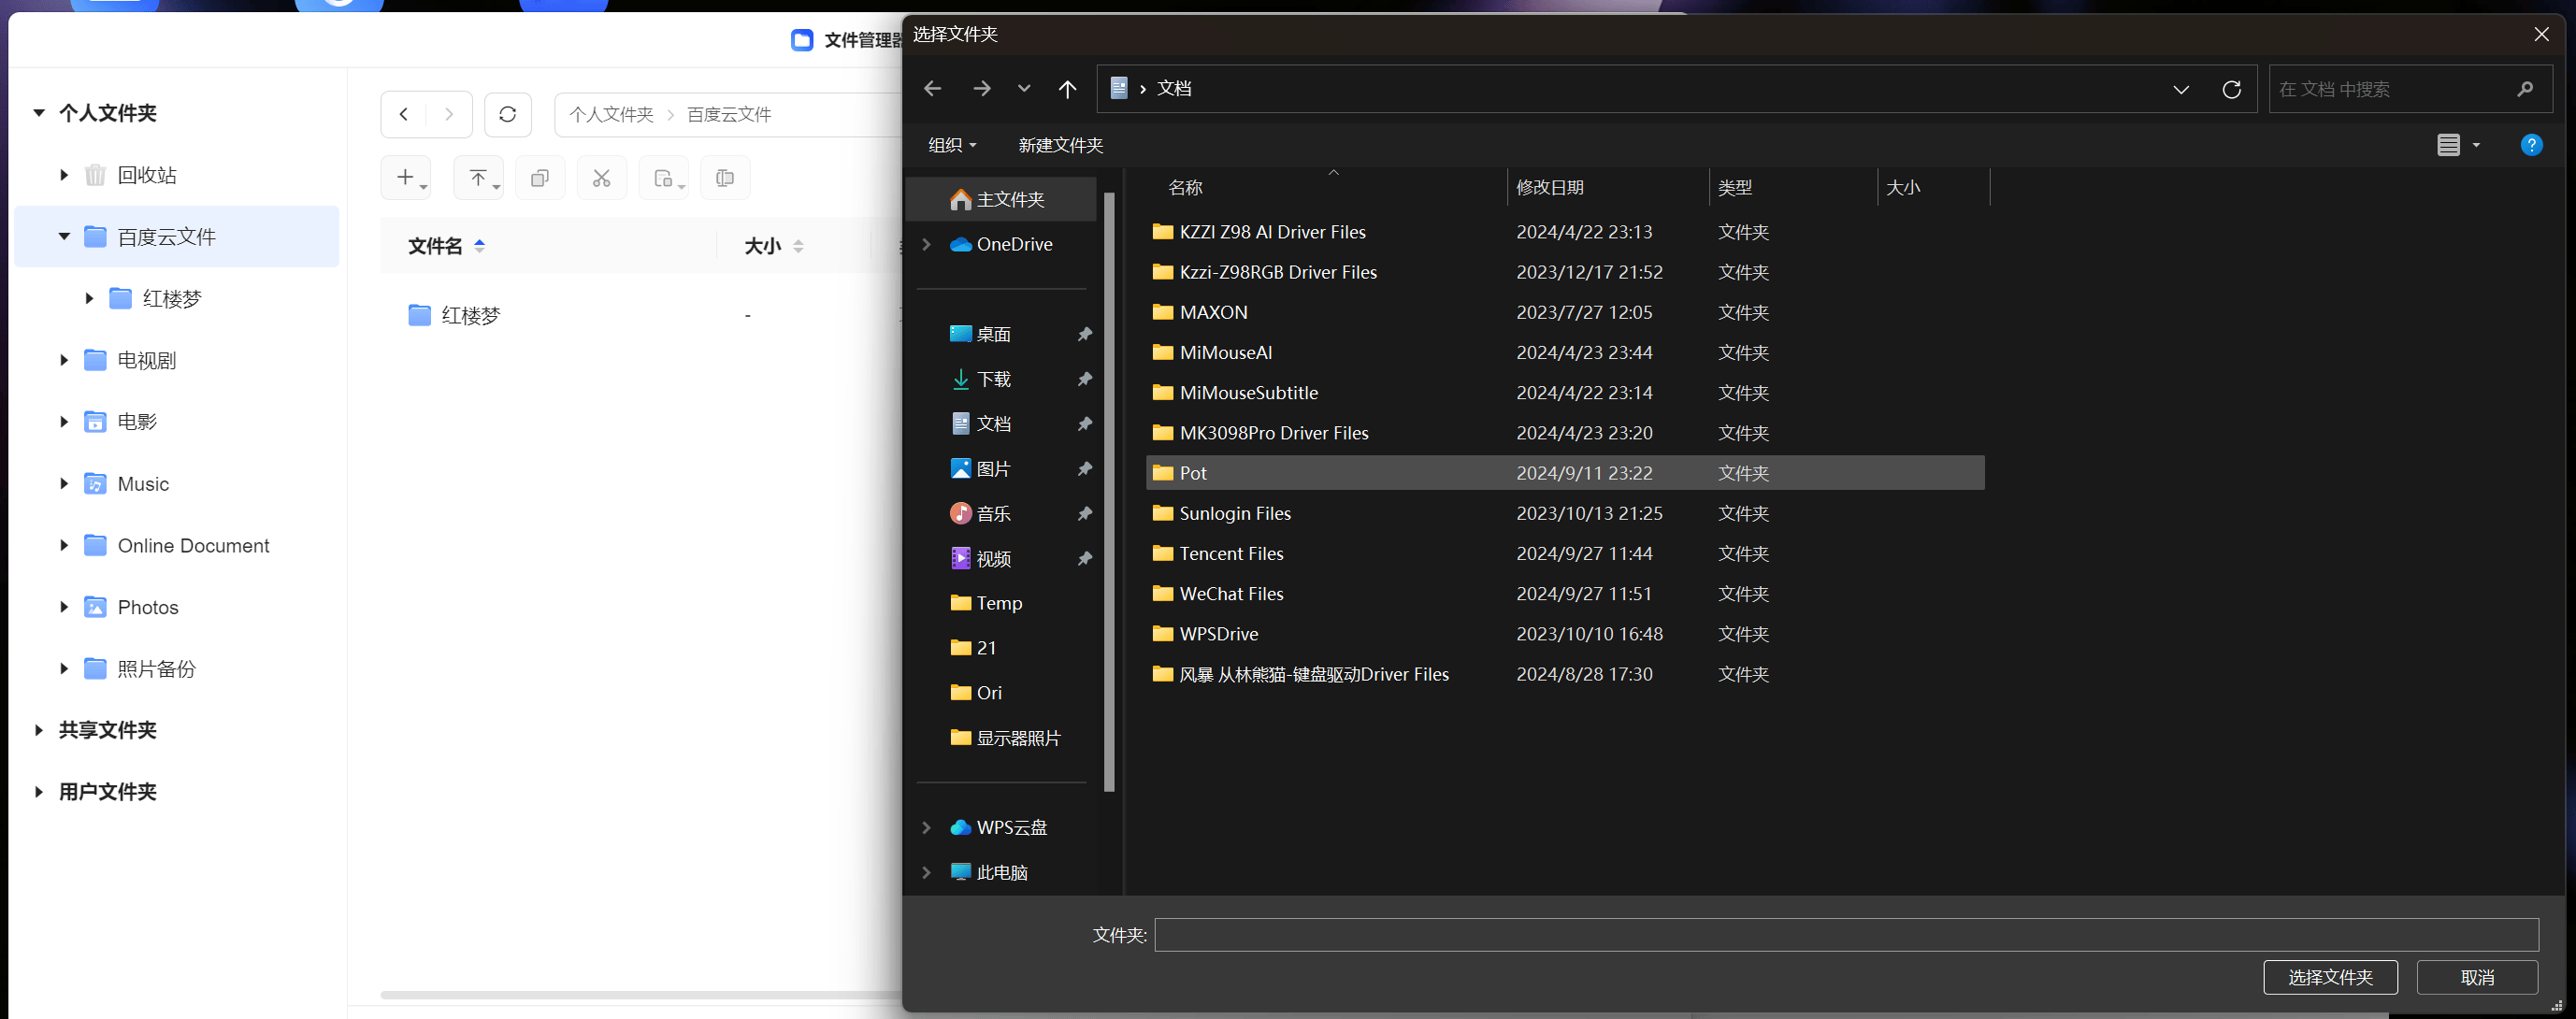The height and width of the screenshot is (1019, 2576).
Task: Click the copy icon in toolbar
Action: 540,178
